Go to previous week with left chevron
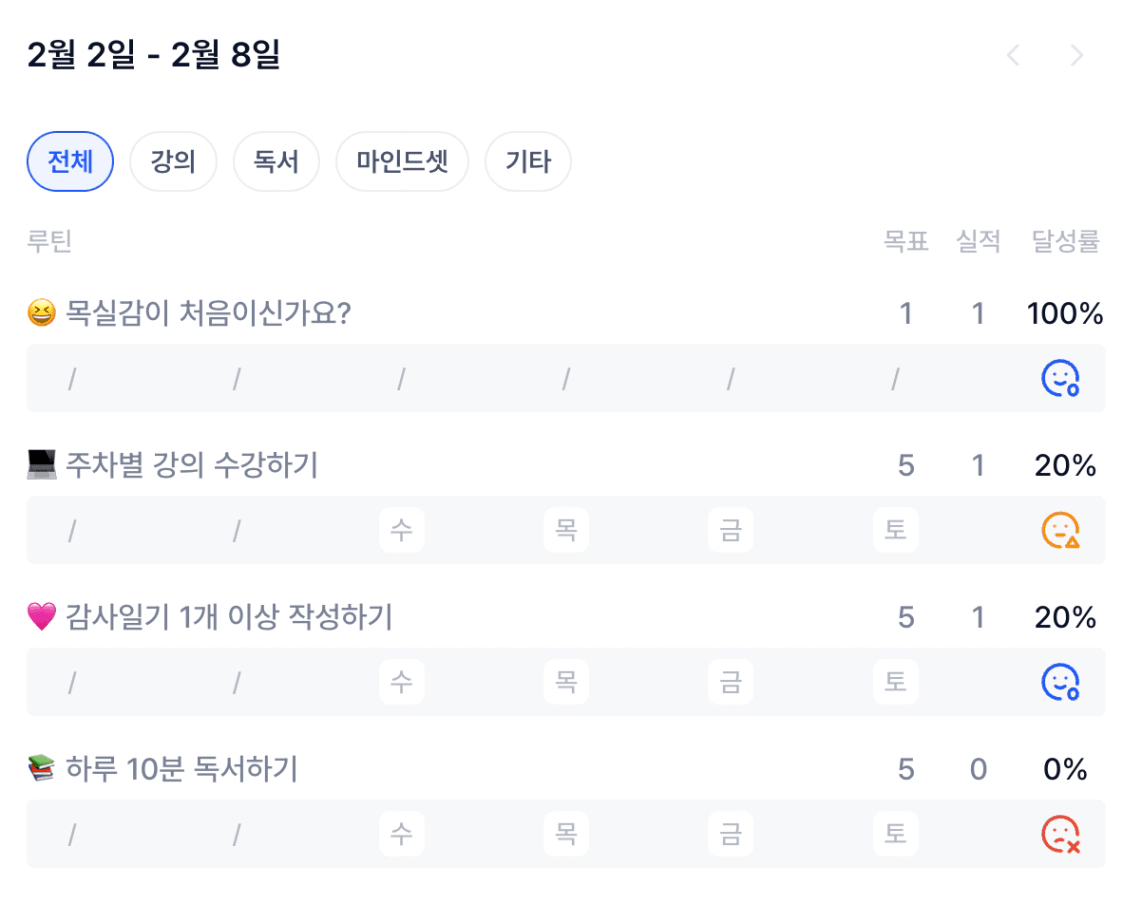This screenshot has width=1123, height=904. pyautogui.click(x=1013, y=56)
